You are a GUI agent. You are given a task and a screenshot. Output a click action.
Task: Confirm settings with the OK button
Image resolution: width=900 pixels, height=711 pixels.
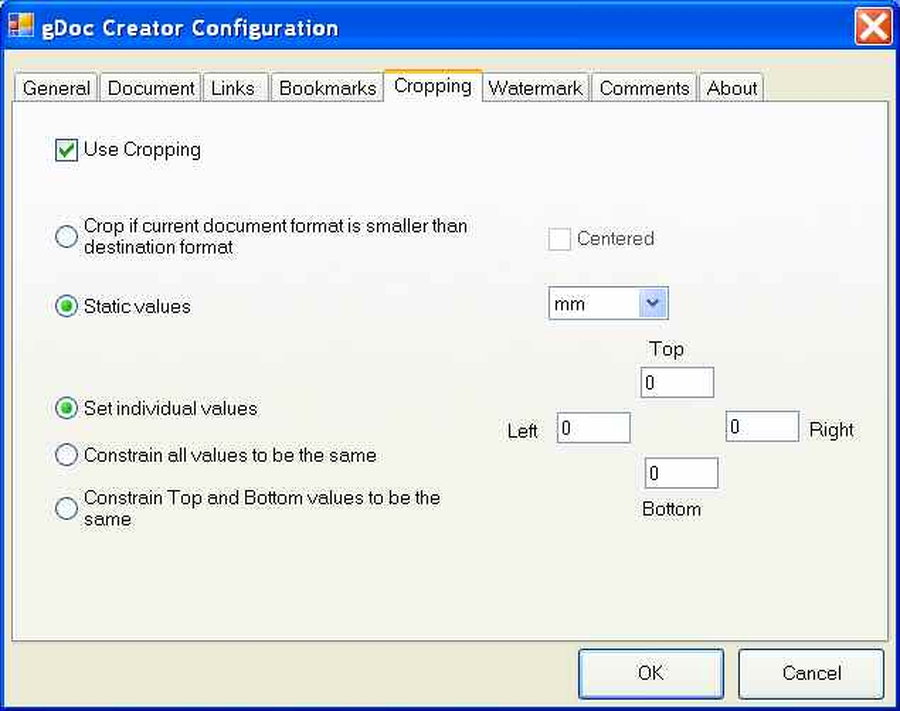click(651, 674)
